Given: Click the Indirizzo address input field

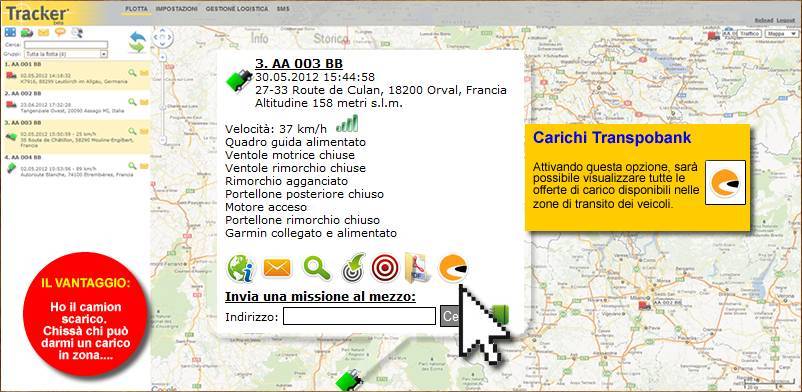Looking at the screenshot, I should click(359, 316).
